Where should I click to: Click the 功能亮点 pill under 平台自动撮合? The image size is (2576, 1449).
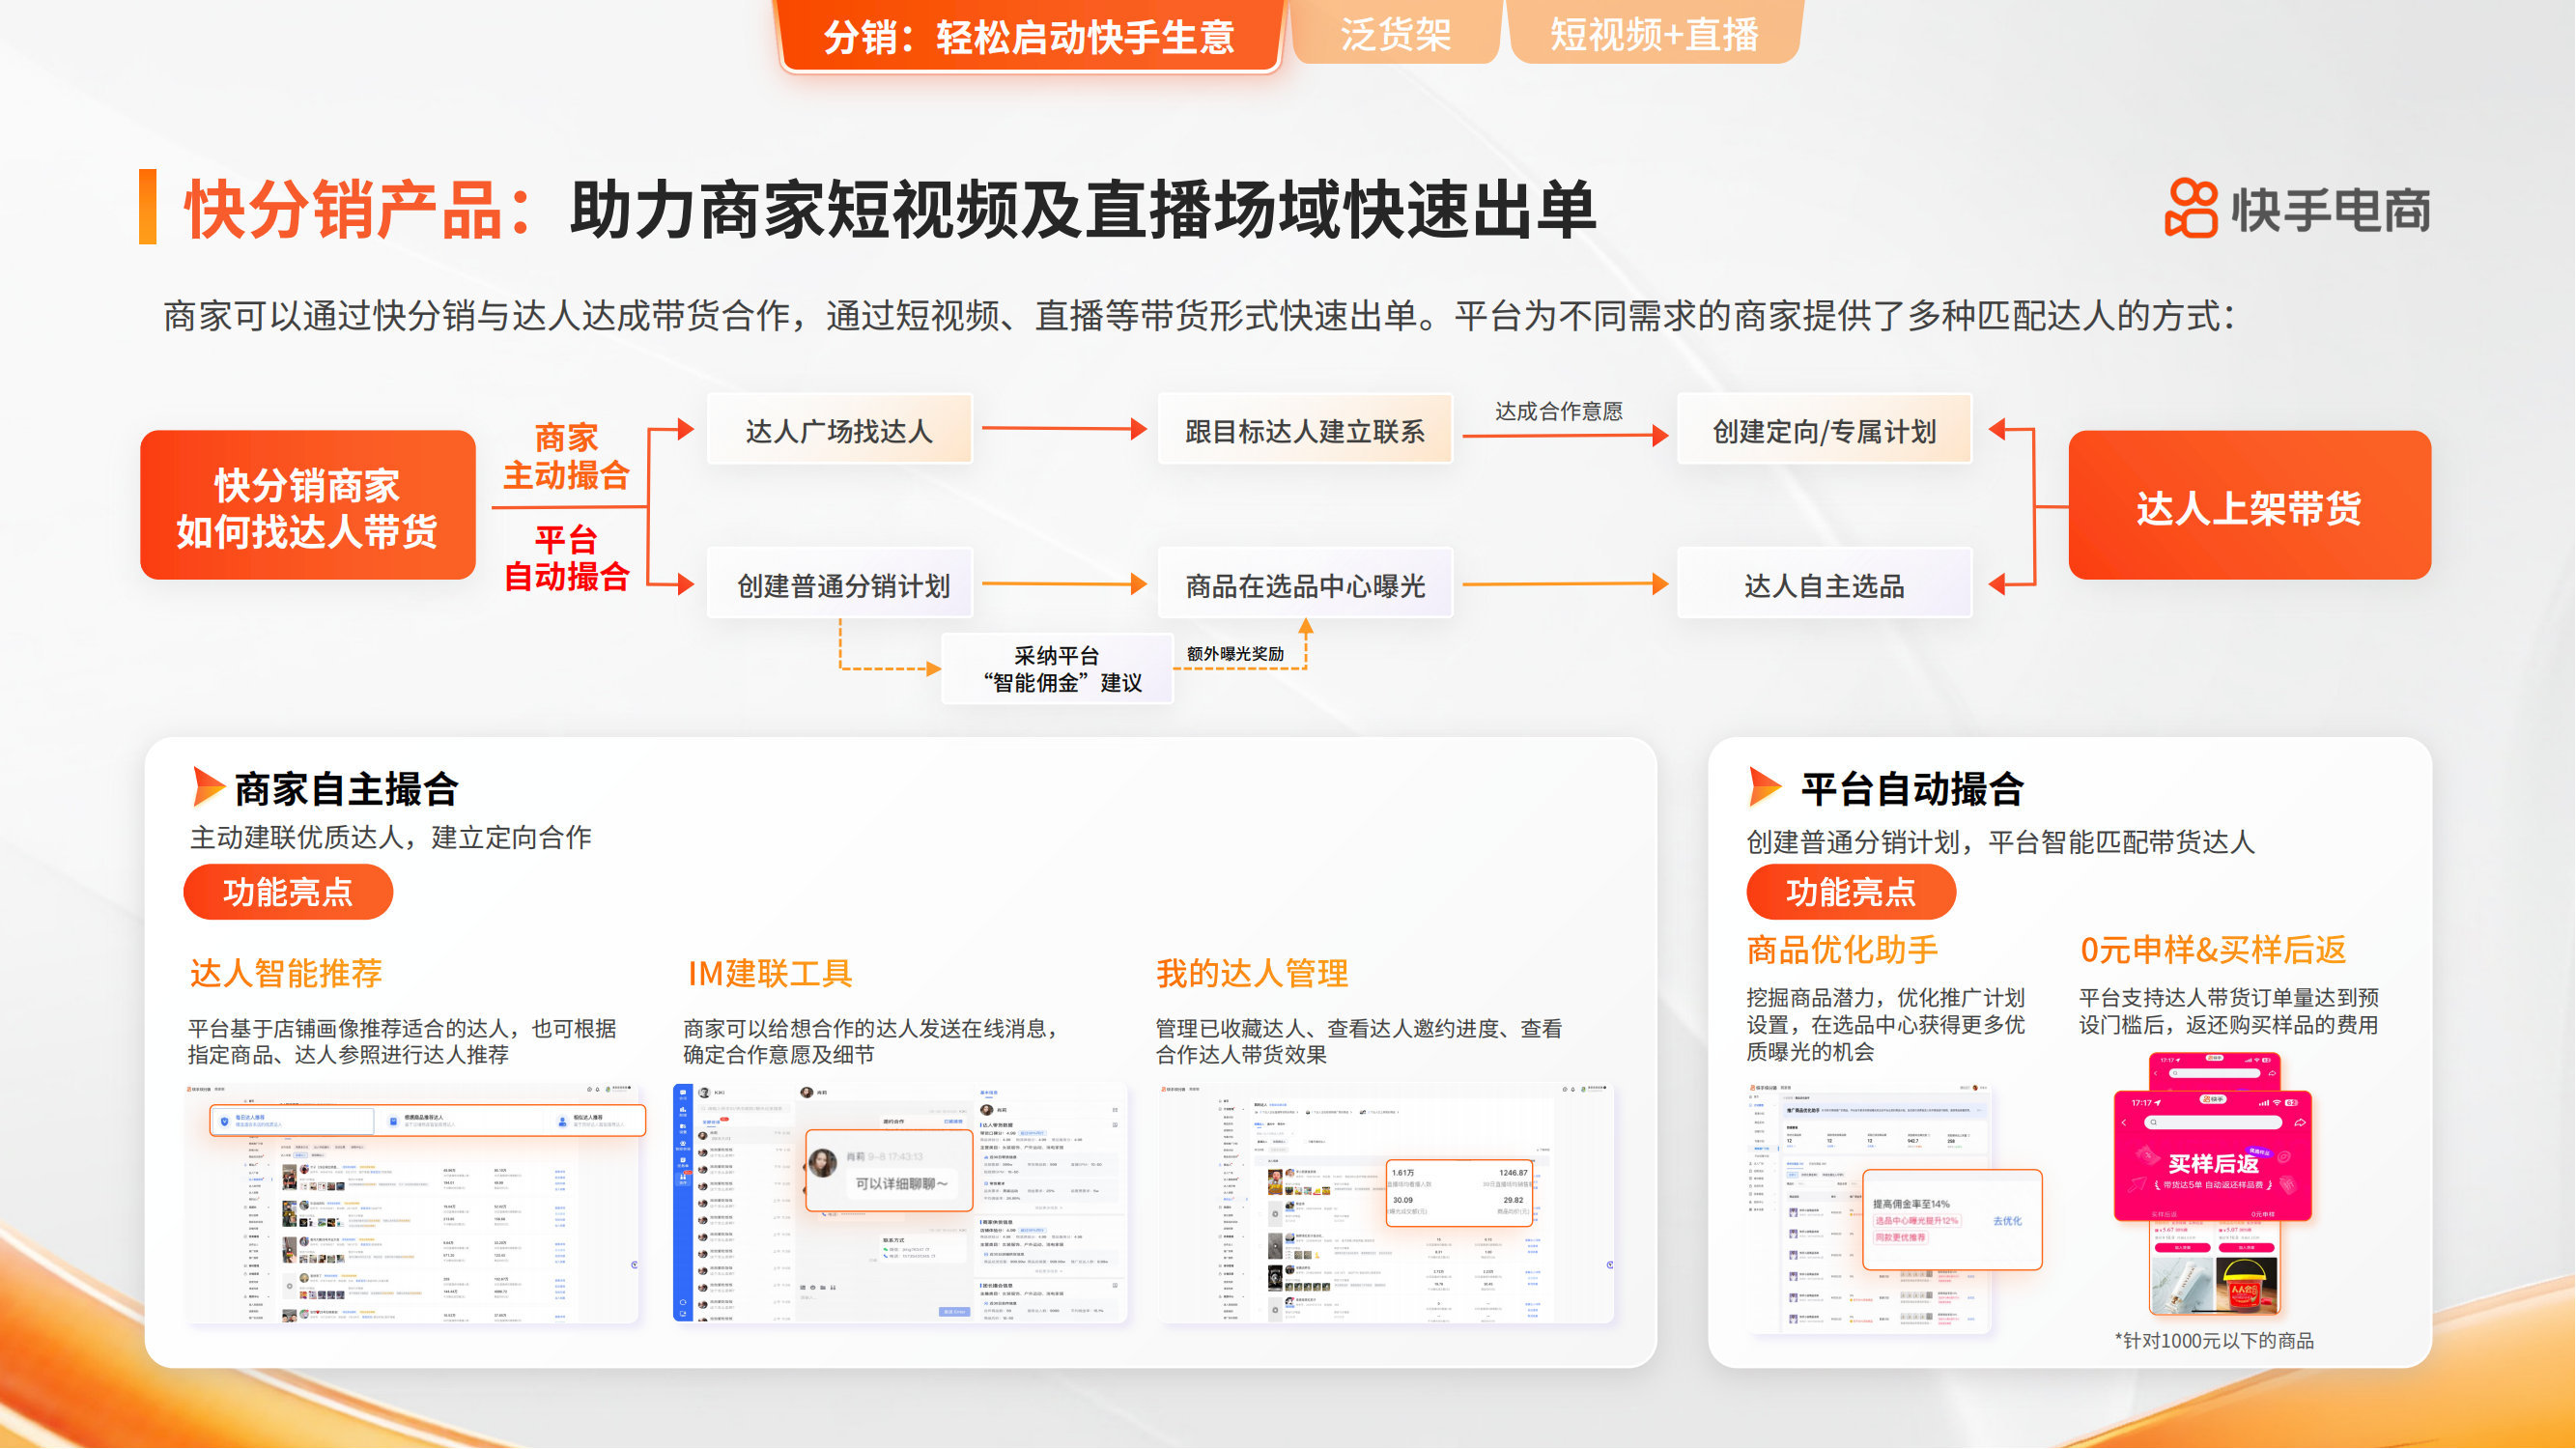(x=1851, y=892)
